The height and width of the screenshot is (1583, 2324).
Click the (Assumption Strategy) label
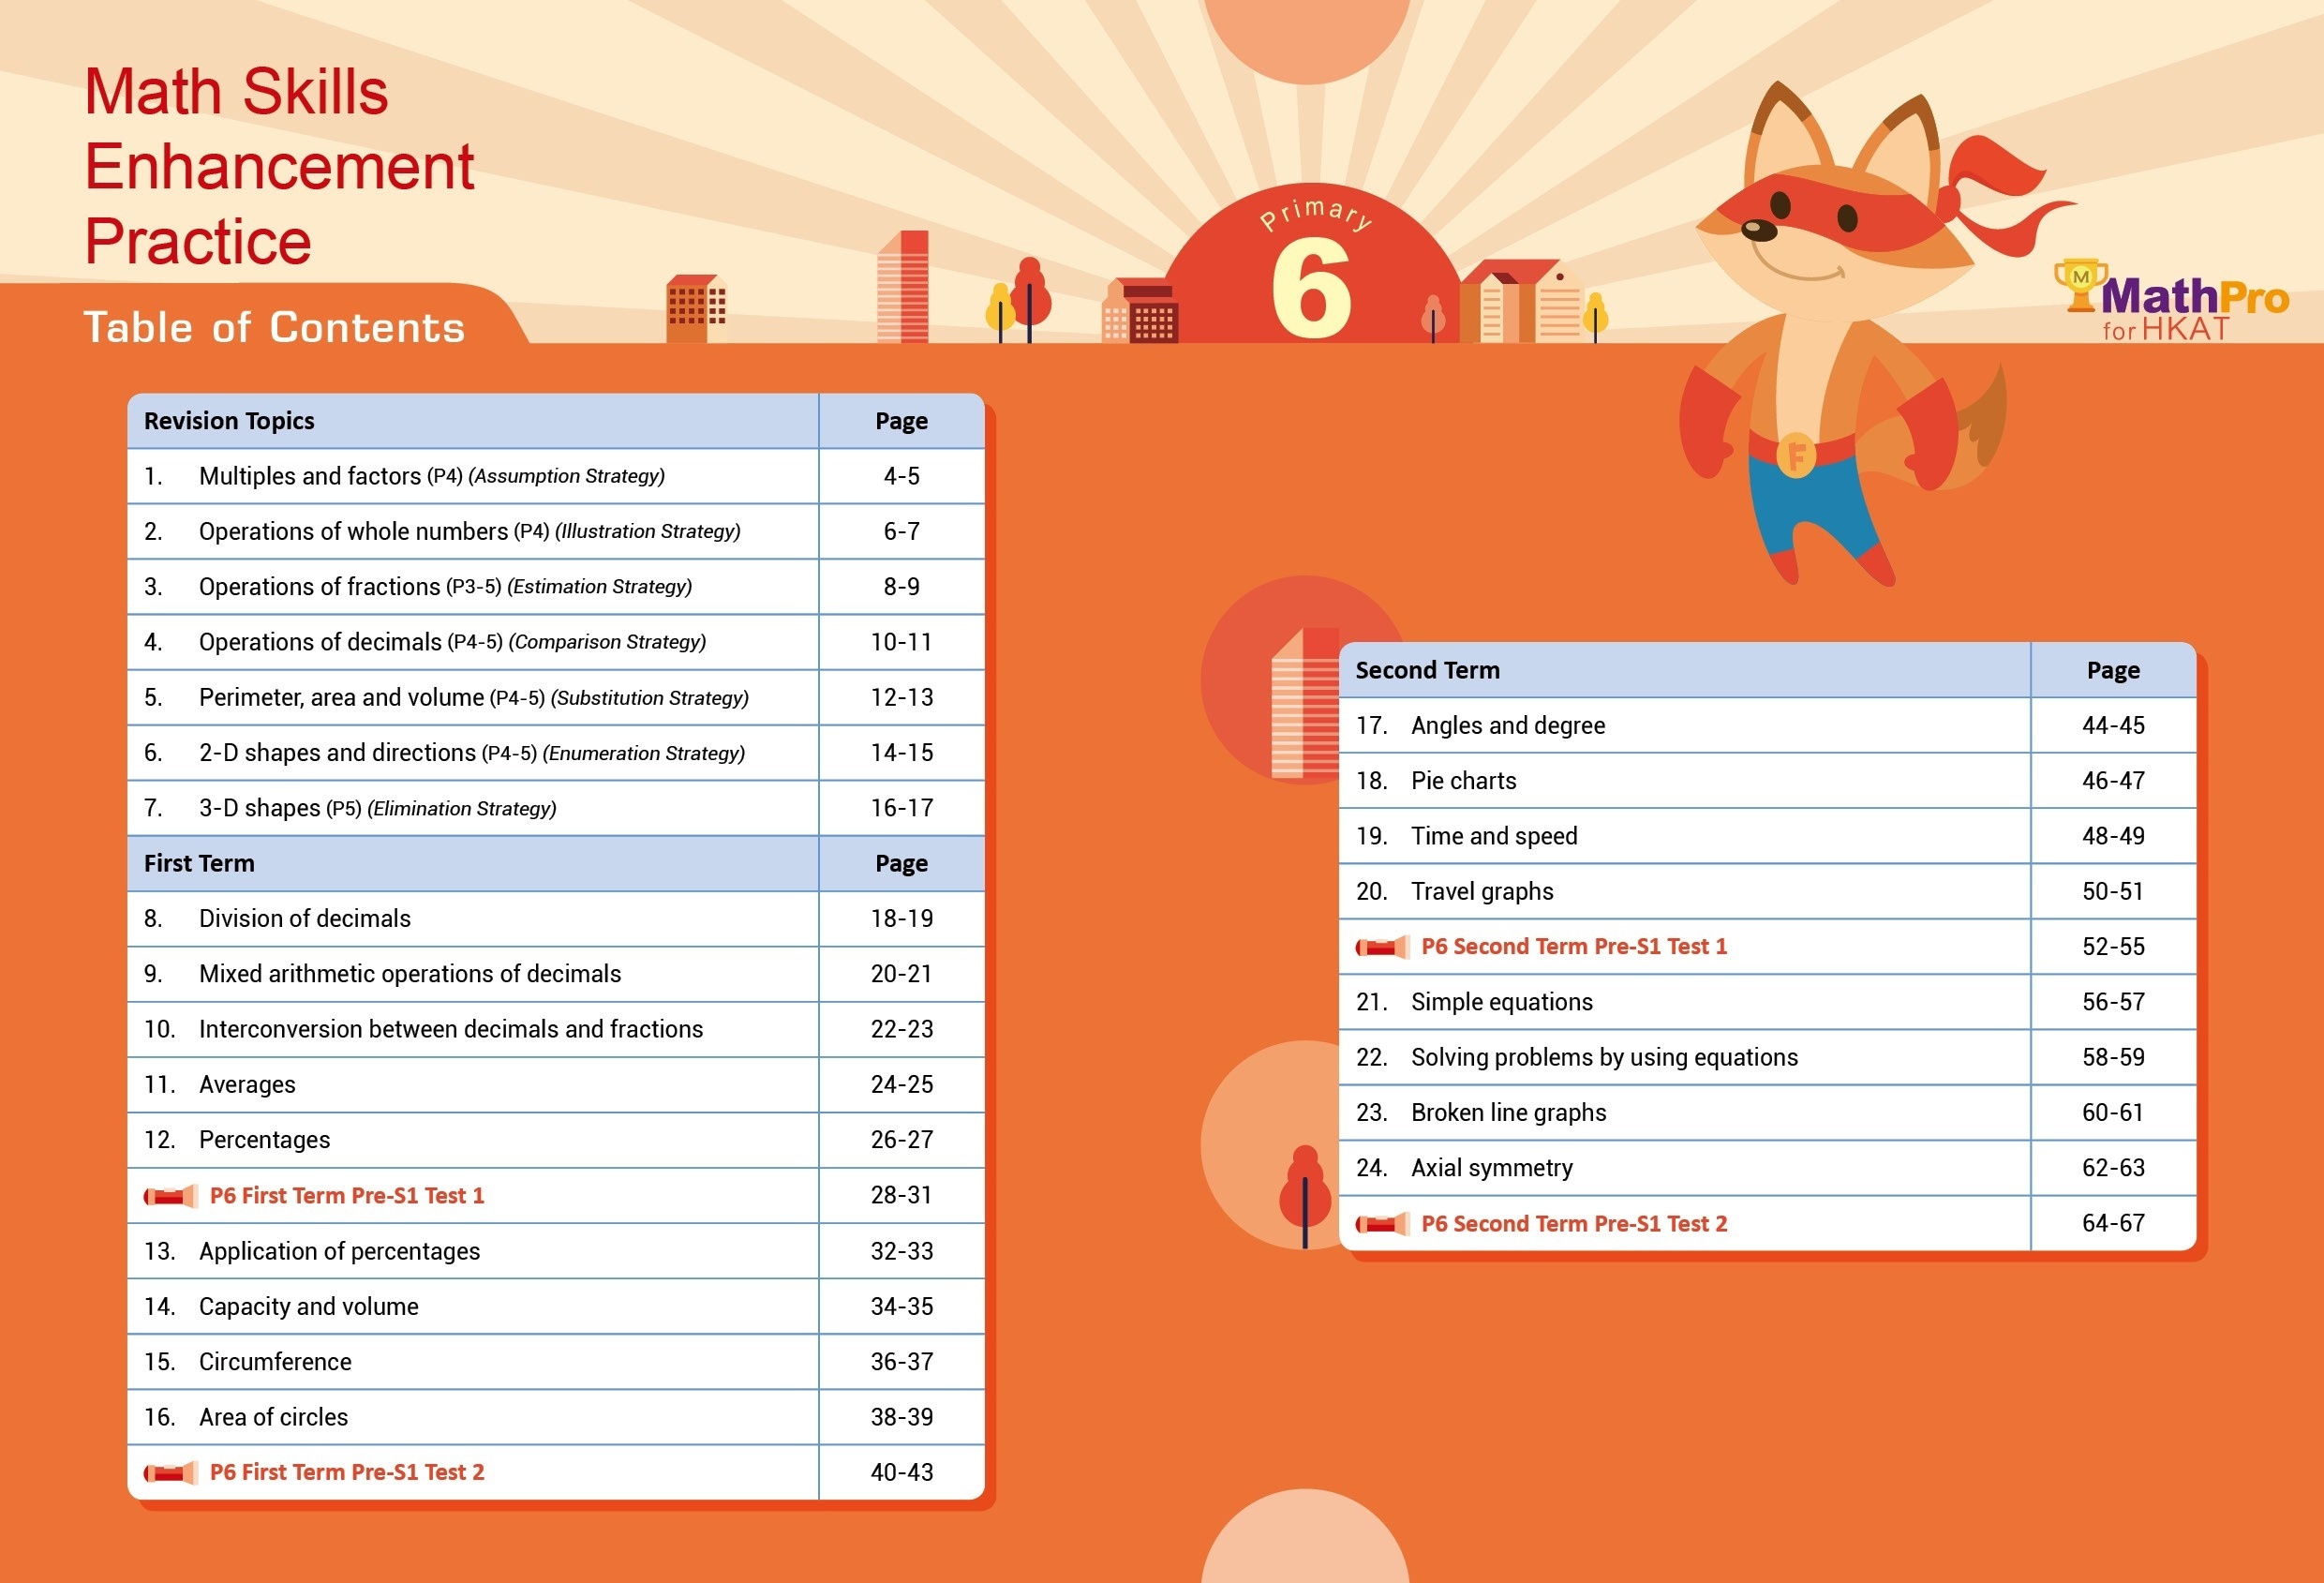click(566, 477)
